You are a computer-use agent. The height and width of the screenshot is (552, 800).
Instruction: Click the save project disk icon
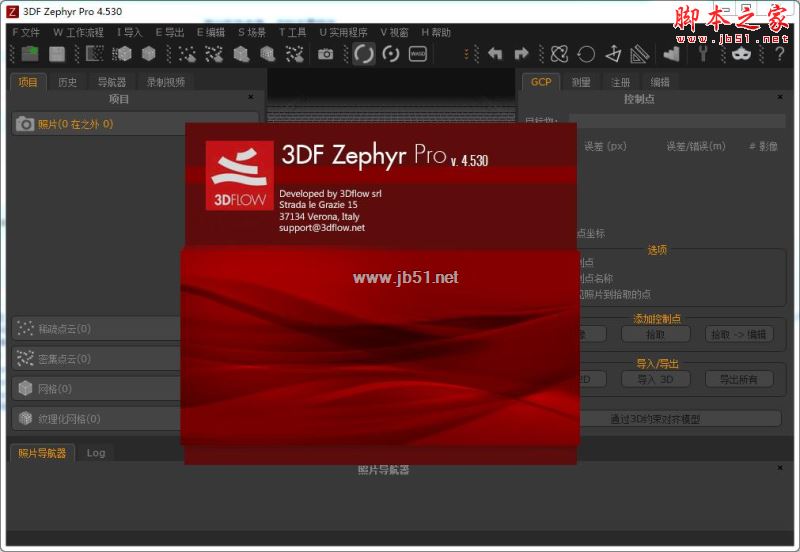pyautogui.click(x=57, y=54)
